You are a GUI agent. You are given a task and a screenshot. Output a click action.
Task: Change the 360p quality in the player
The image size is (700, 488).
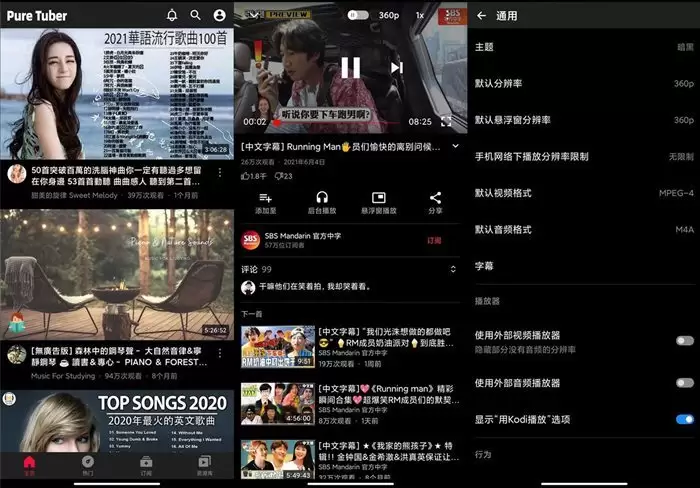(x=389, y=15)
